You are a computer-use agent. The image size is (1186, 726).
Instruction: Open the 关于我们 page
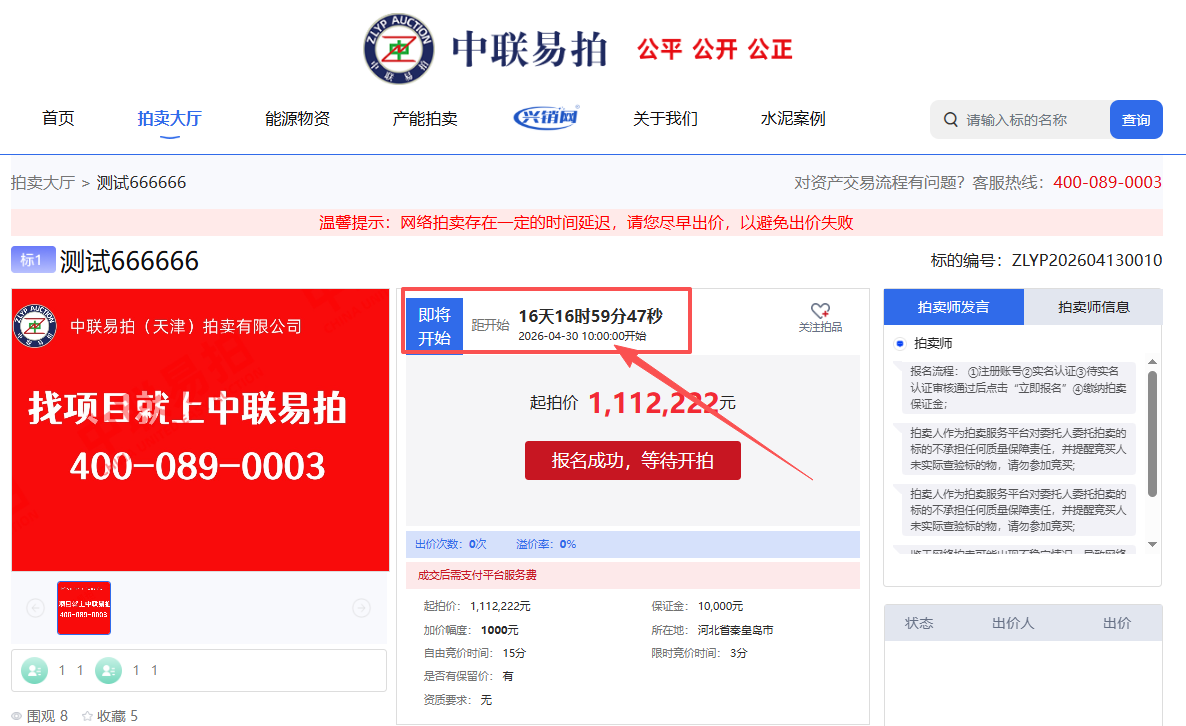[665, 119]
